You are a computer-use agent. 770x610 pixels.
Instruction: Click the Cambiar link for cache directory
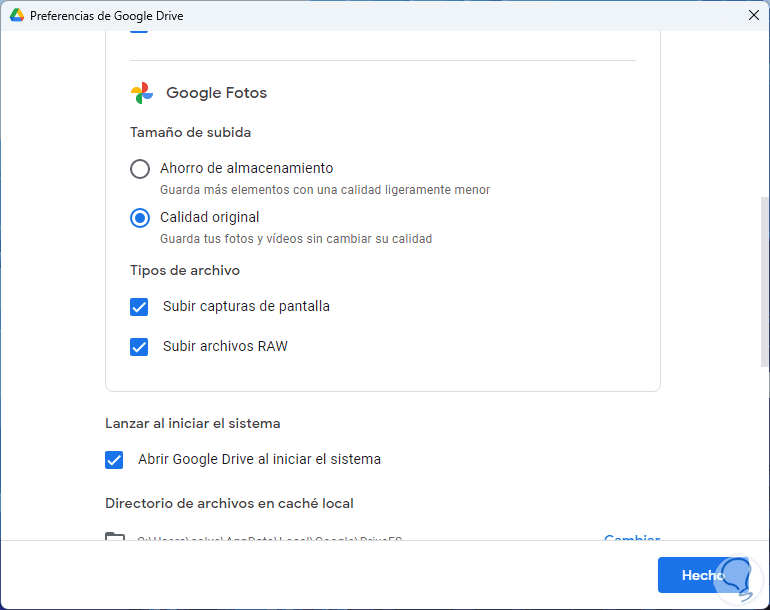632,538
